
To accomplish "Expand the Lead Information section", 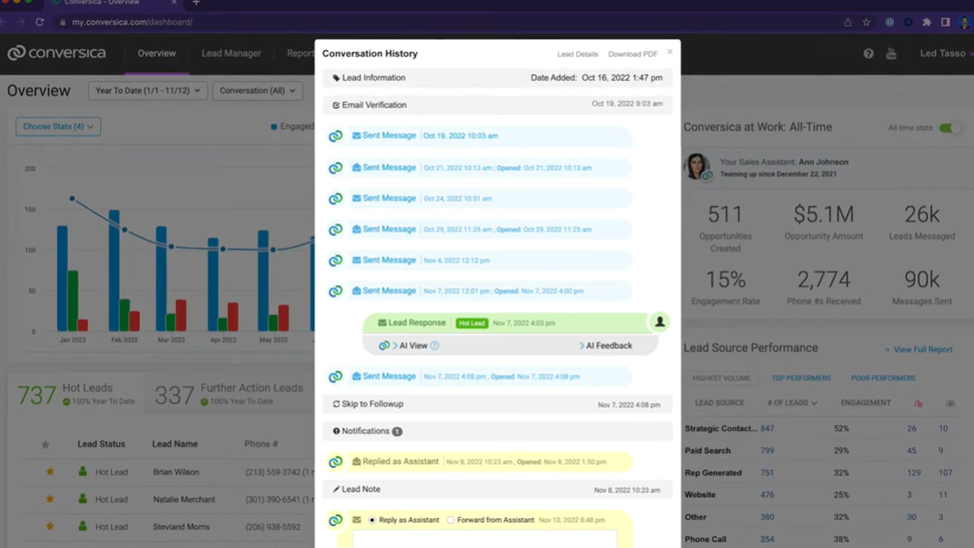I will click(x=498, y=78).
